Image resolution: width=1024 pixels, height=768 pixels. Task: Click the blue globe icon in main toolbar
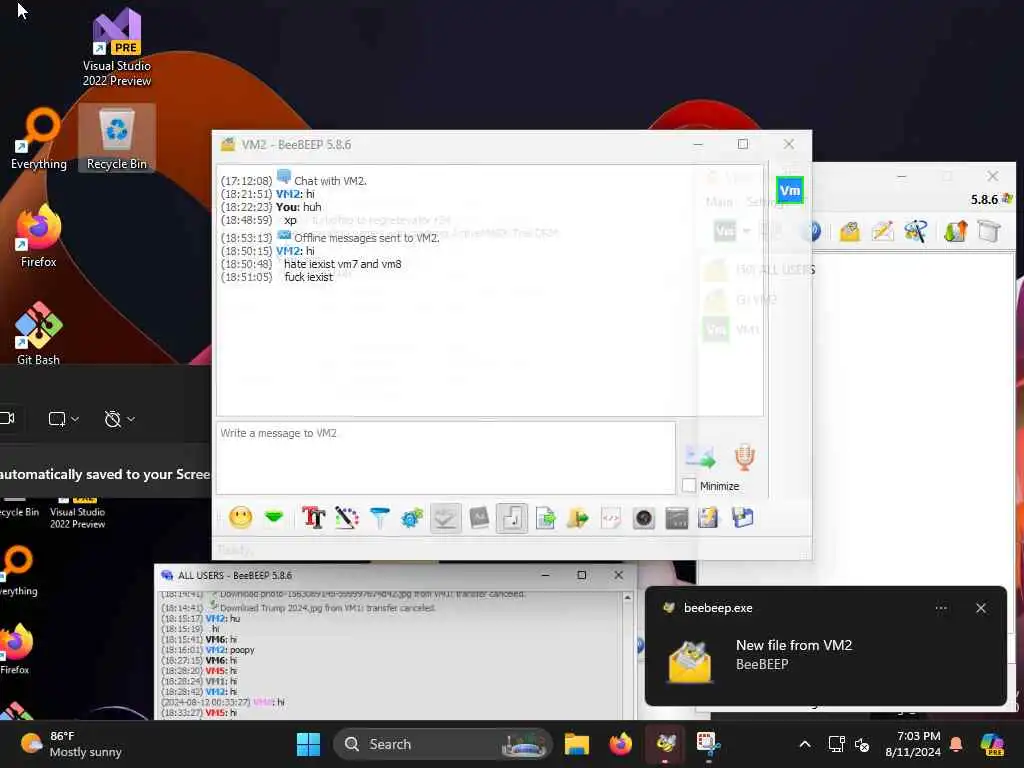point(812,231)
